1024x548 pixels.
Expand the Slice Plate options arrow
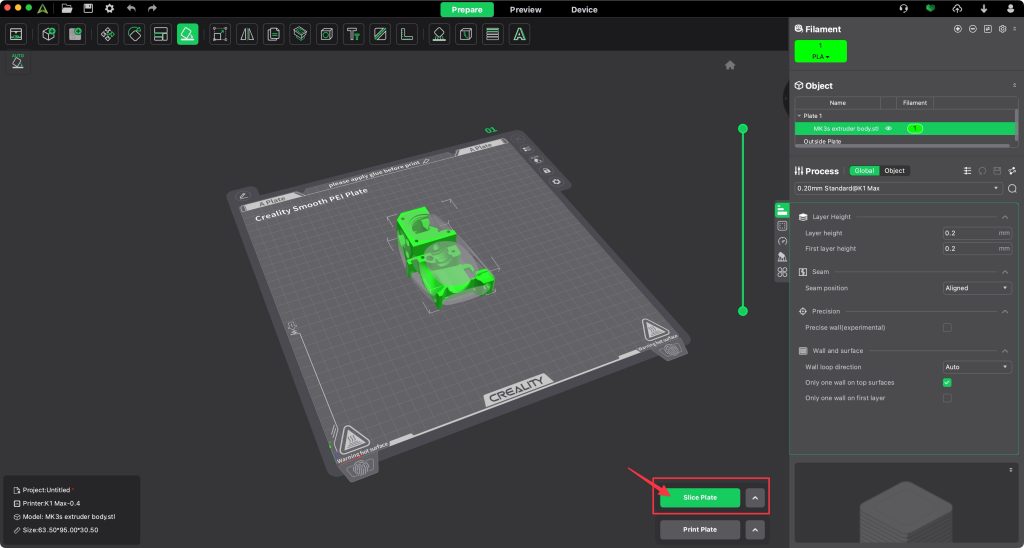[x=756, y=497]
